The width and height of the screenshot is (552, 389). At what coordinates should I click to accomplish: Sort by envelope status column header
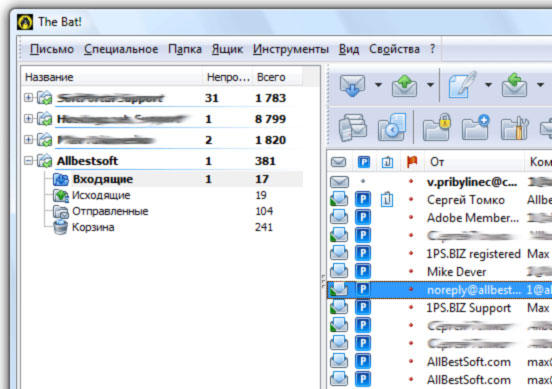[338, 162]
